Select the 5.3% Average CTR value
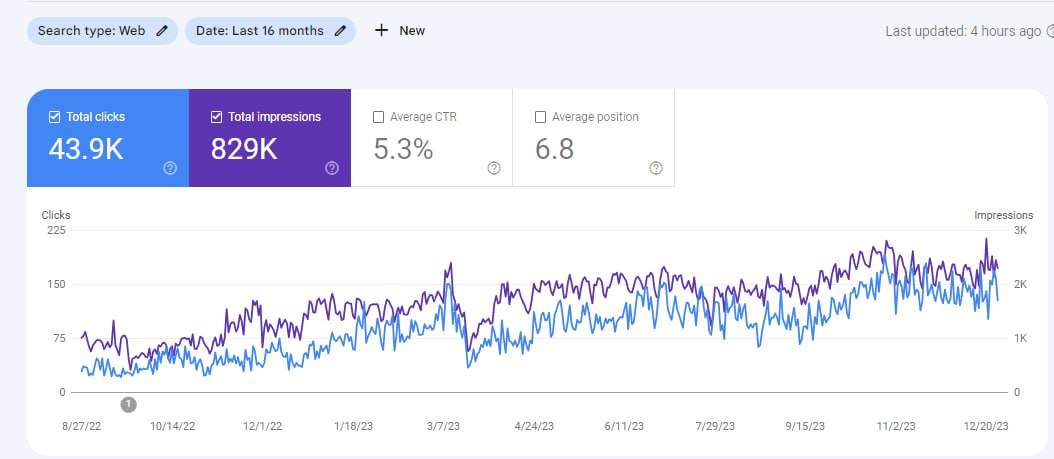This screenshot has height=459, width=1054. pos(403,149)
